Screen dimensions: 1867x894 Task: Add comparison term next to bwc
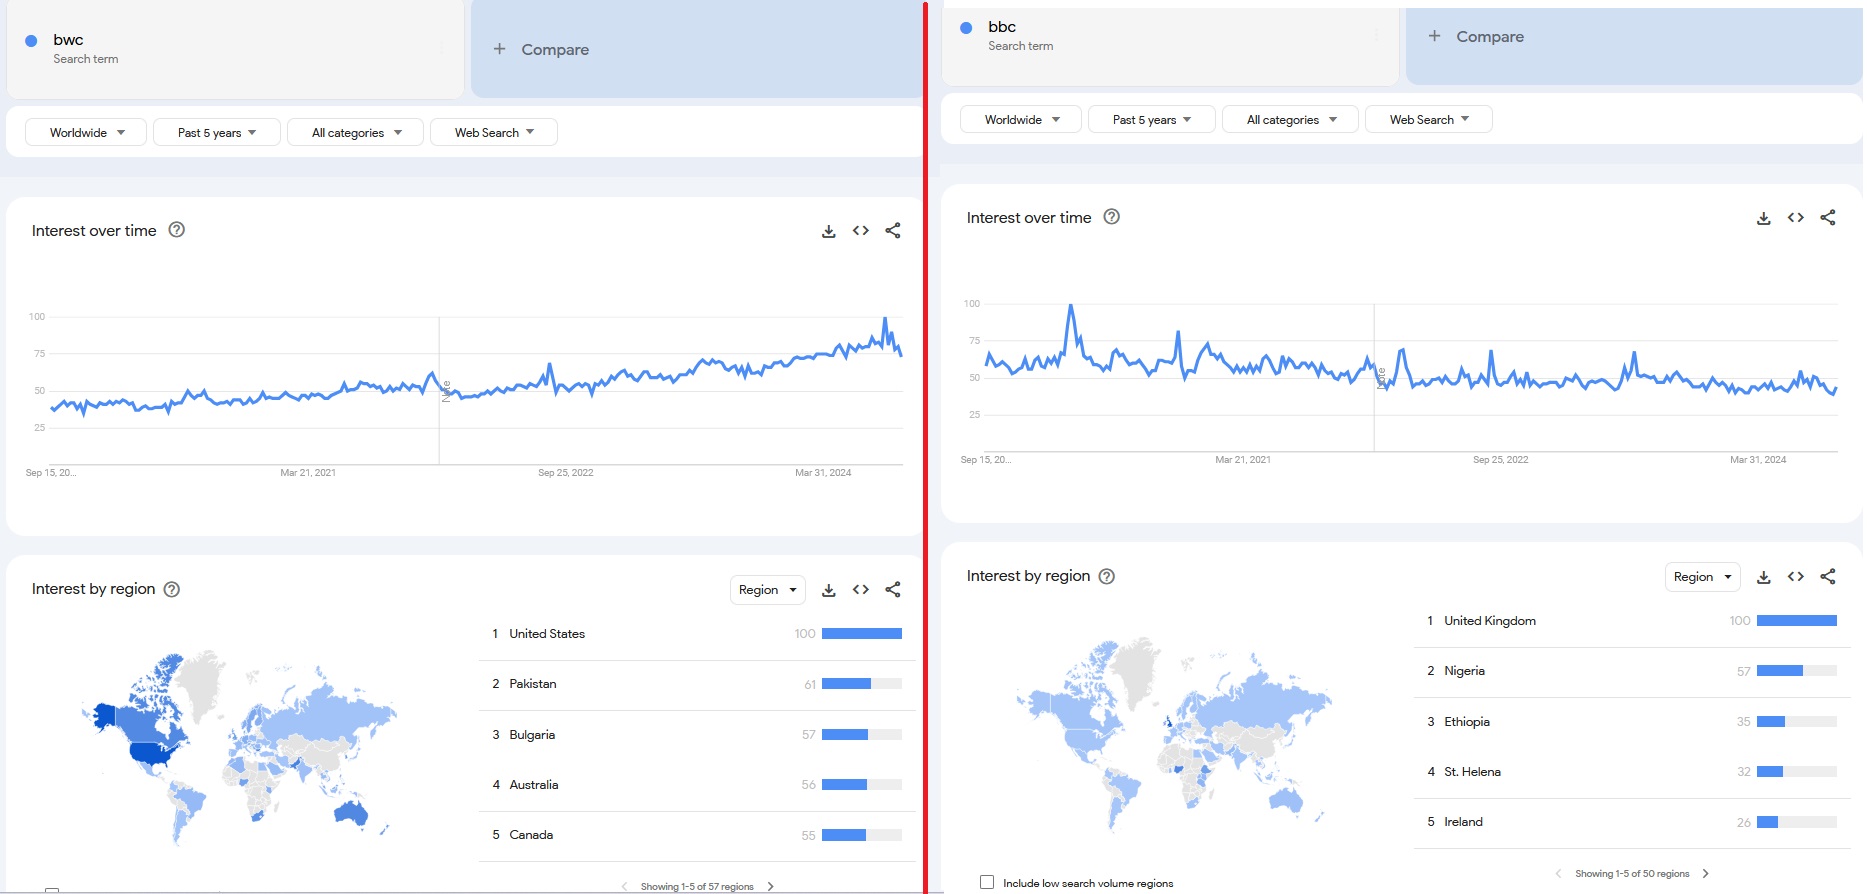696,49
